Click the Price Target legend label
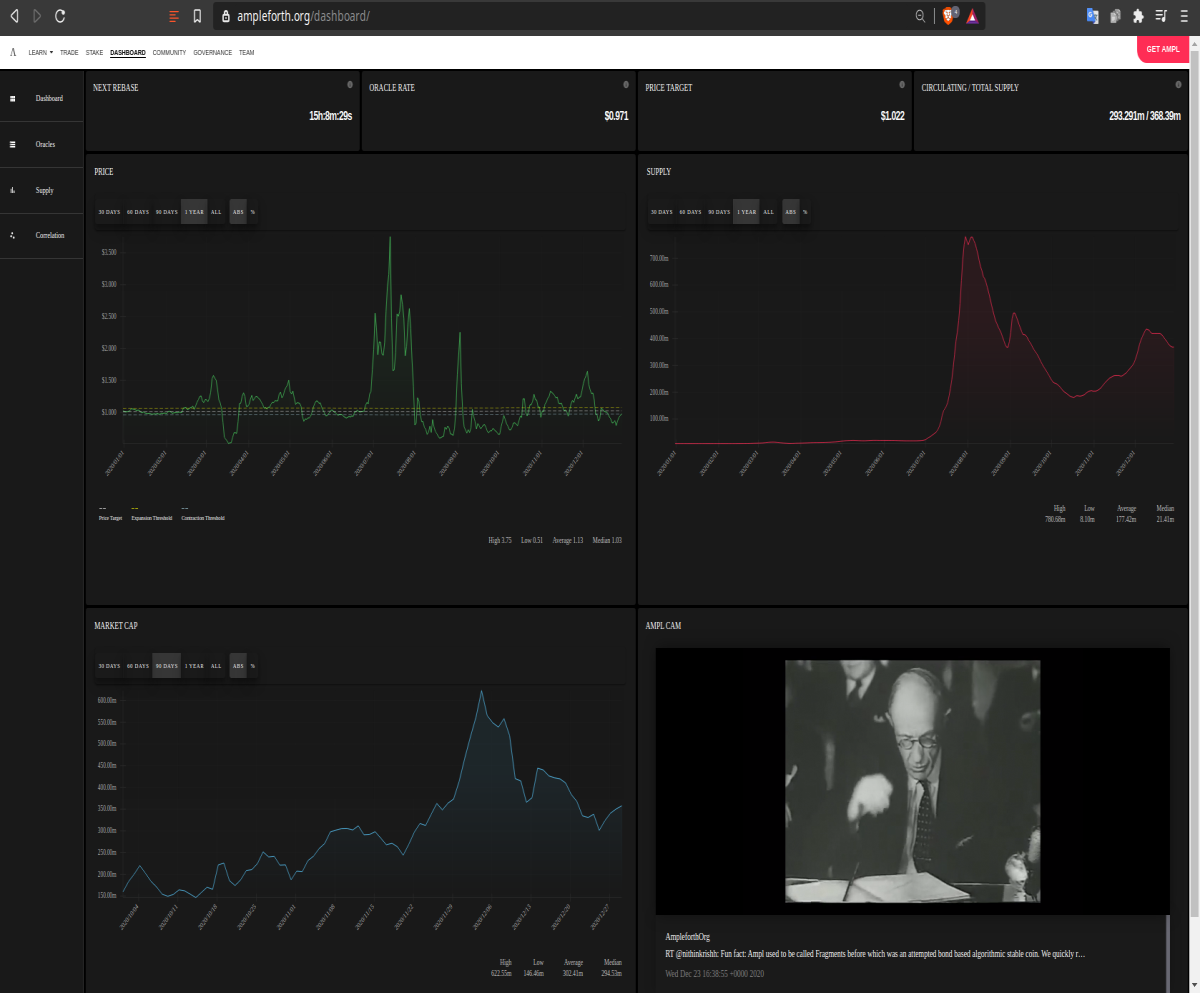This screenshot has width=1200, height=993. [x=109, y=518]
